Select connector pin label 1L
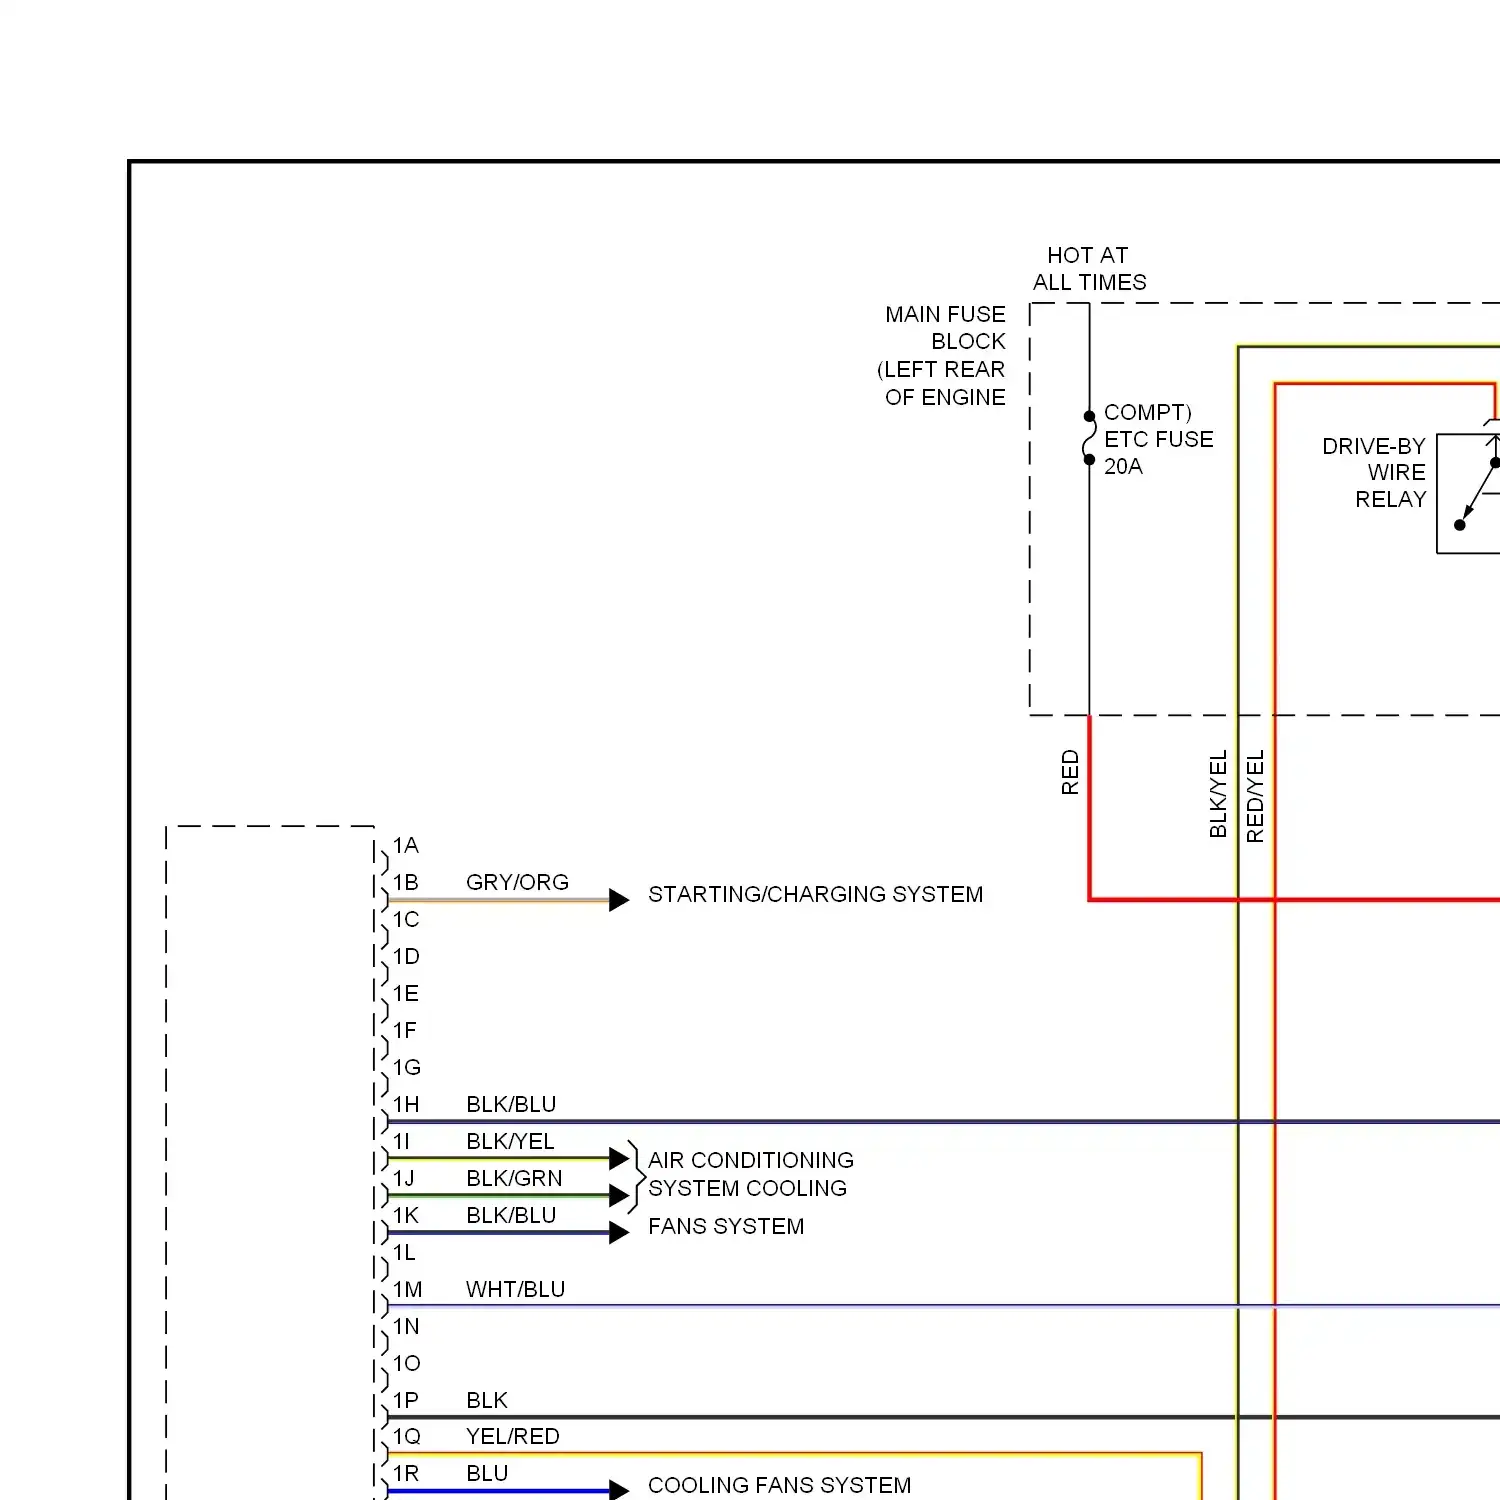Screen dimensions: 1500x1500 (x=403, y=1253)
